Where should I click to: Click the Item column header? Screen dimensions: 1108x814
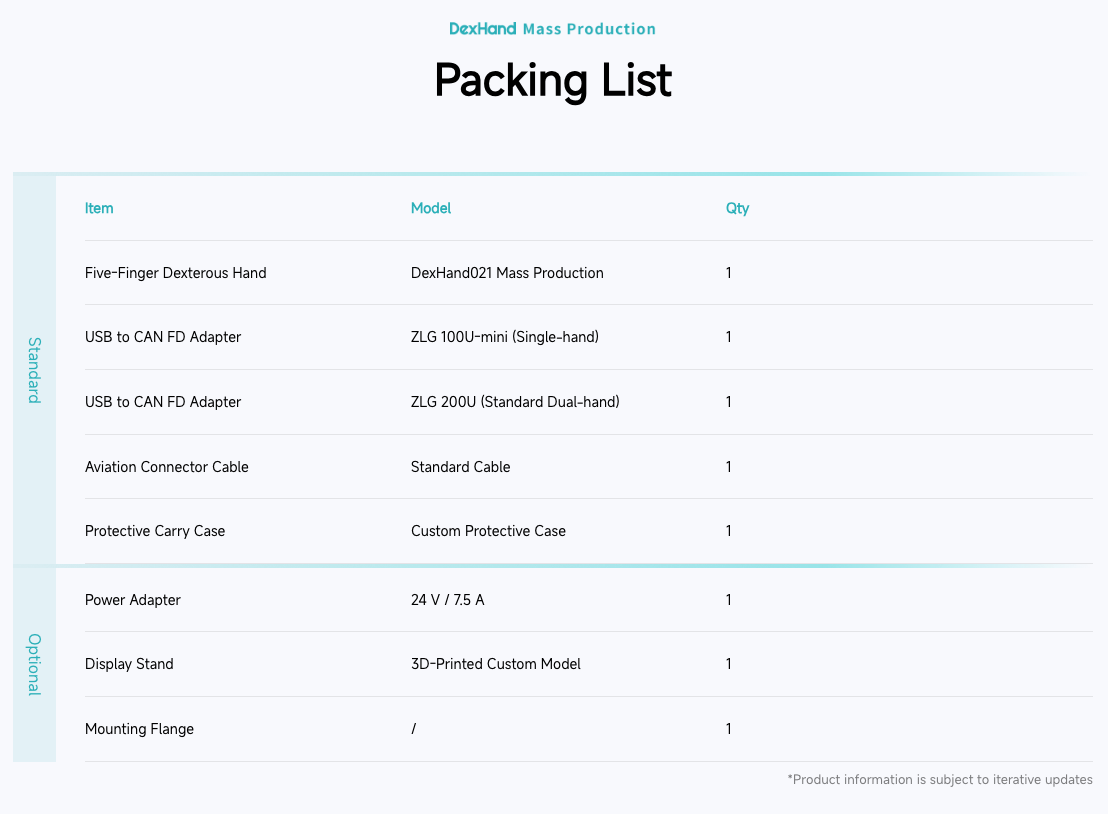99,208
